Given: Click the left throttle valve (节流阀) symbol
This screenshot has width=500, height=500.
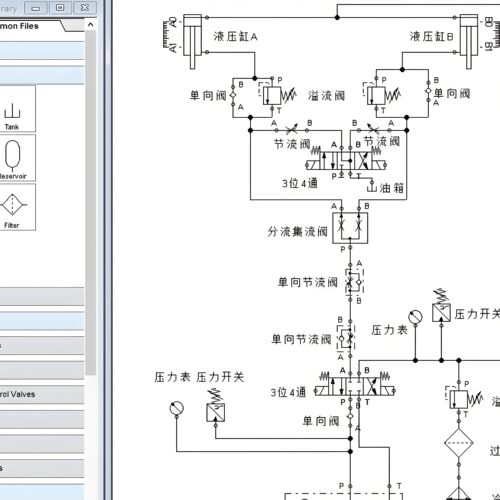Looking at the screenshot, I should point(292,129).
